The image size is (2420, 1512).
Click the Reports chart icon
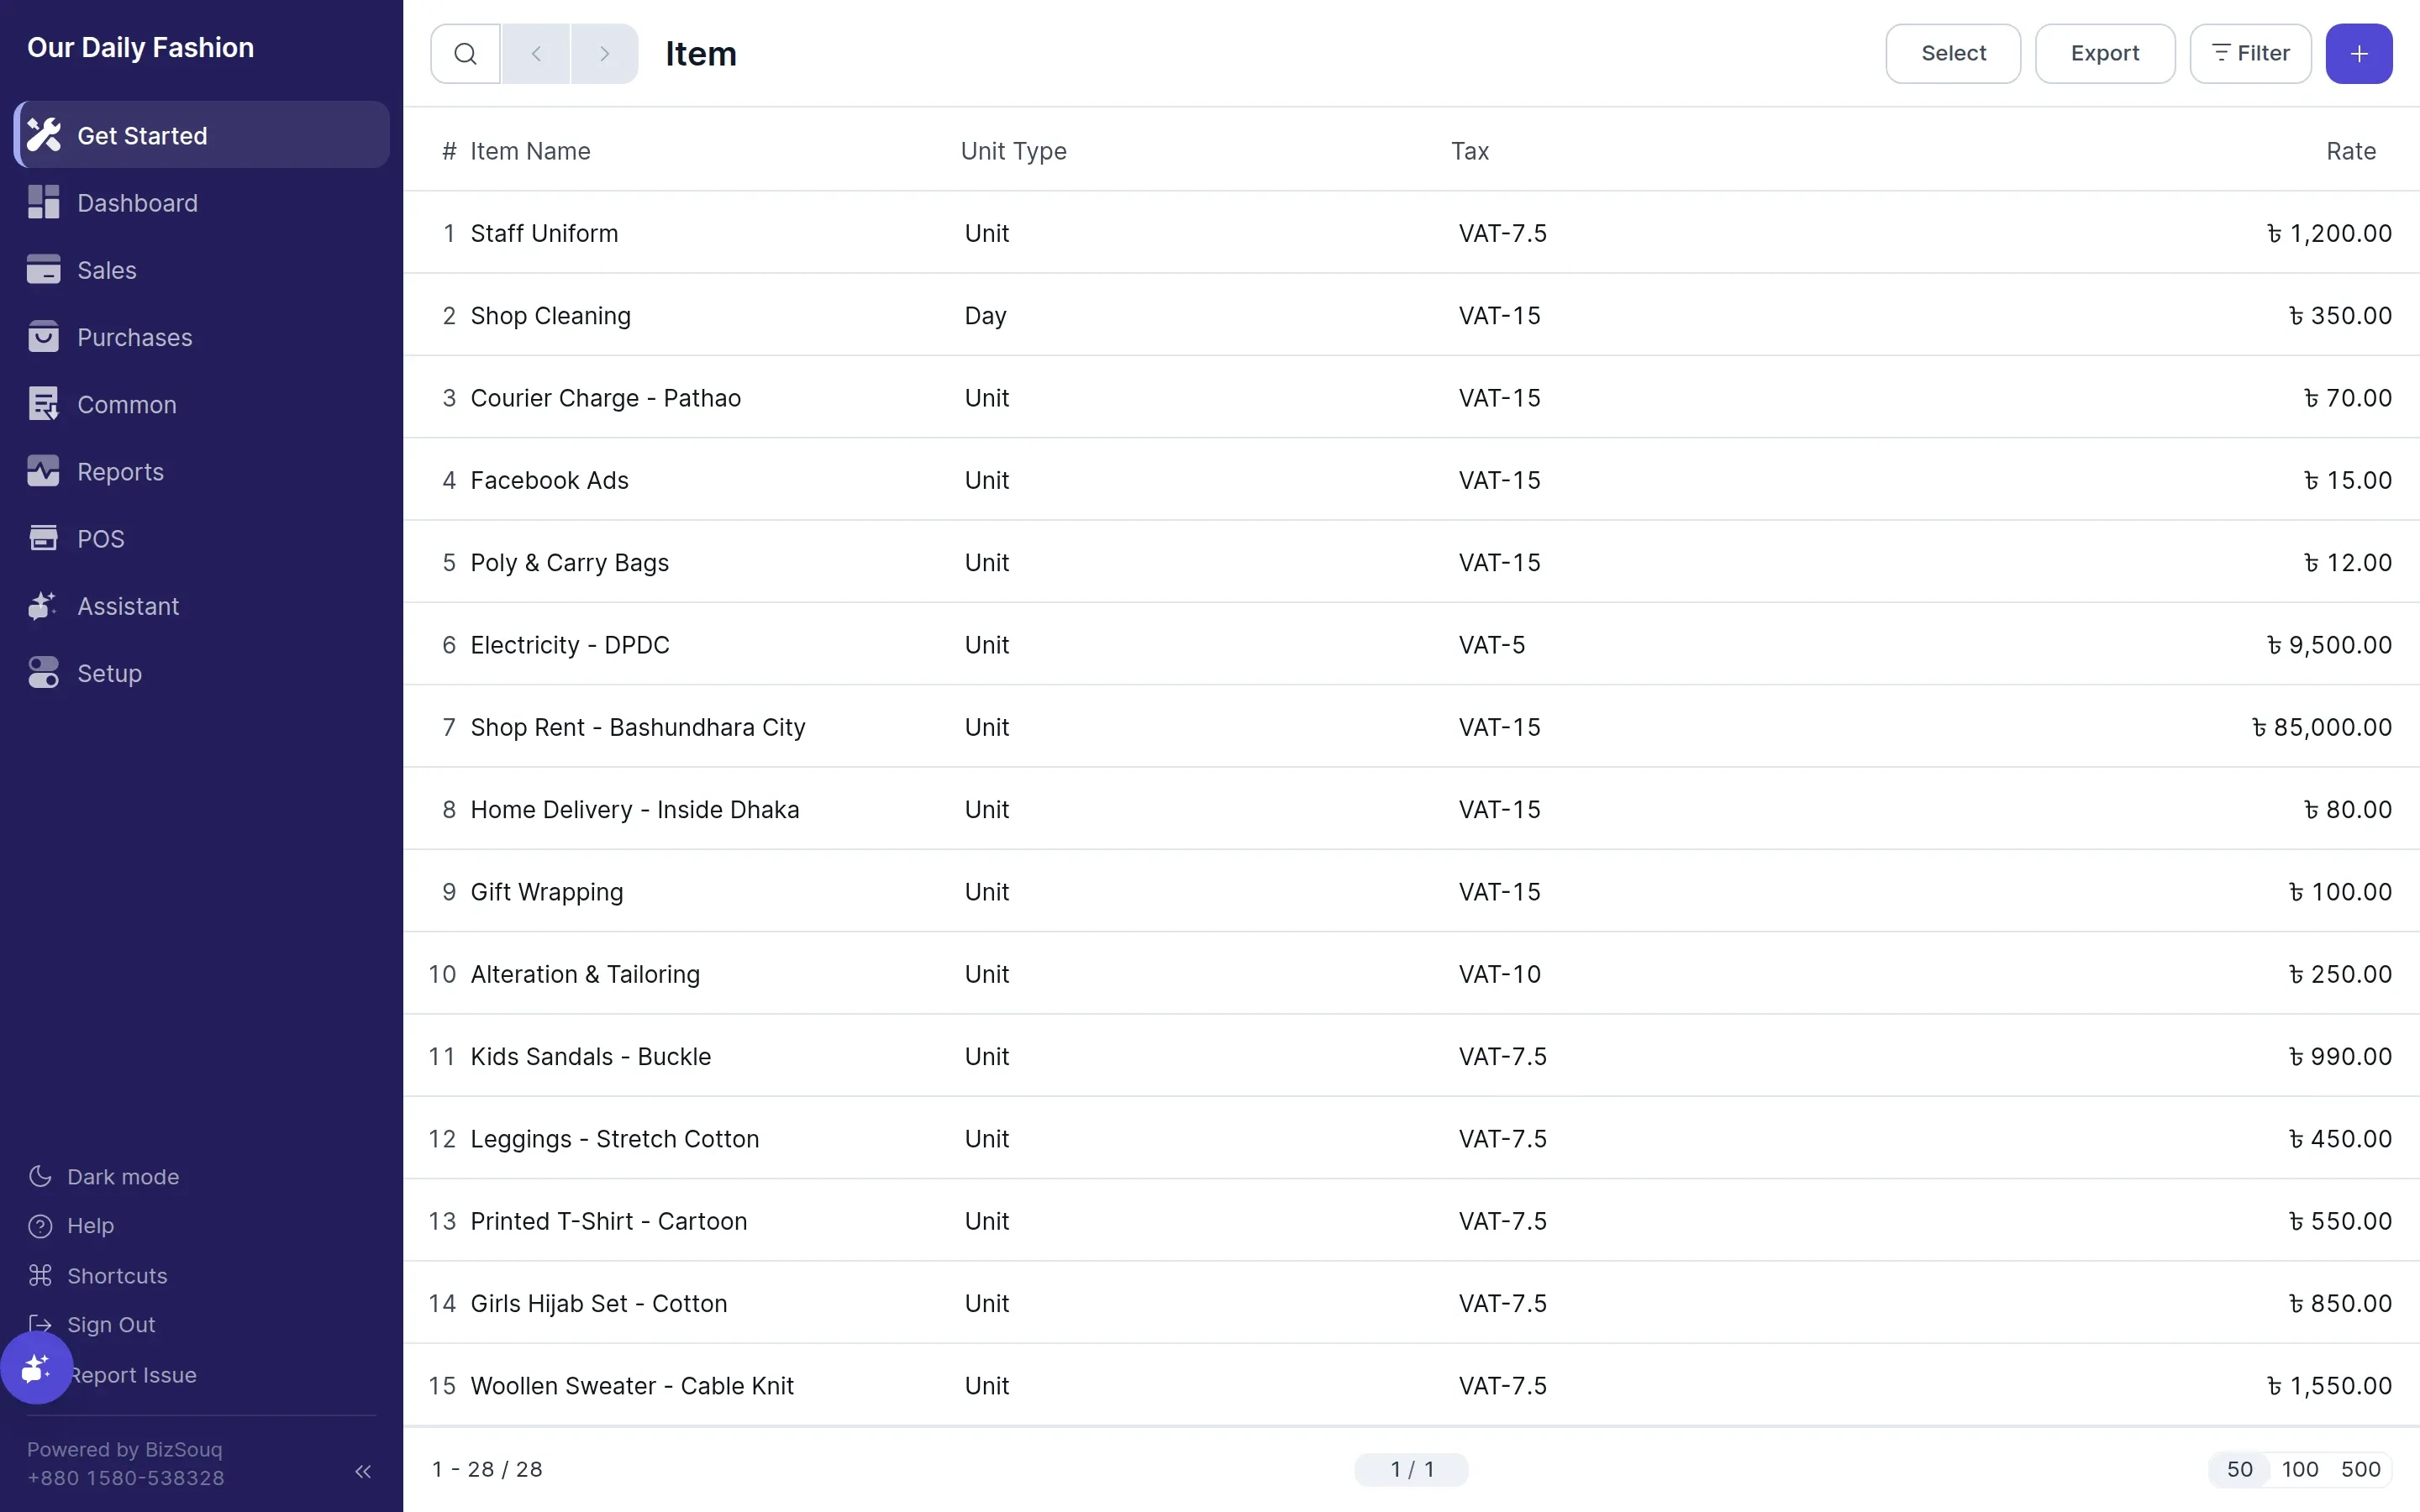pyautogui.click(x=43, y=471)
